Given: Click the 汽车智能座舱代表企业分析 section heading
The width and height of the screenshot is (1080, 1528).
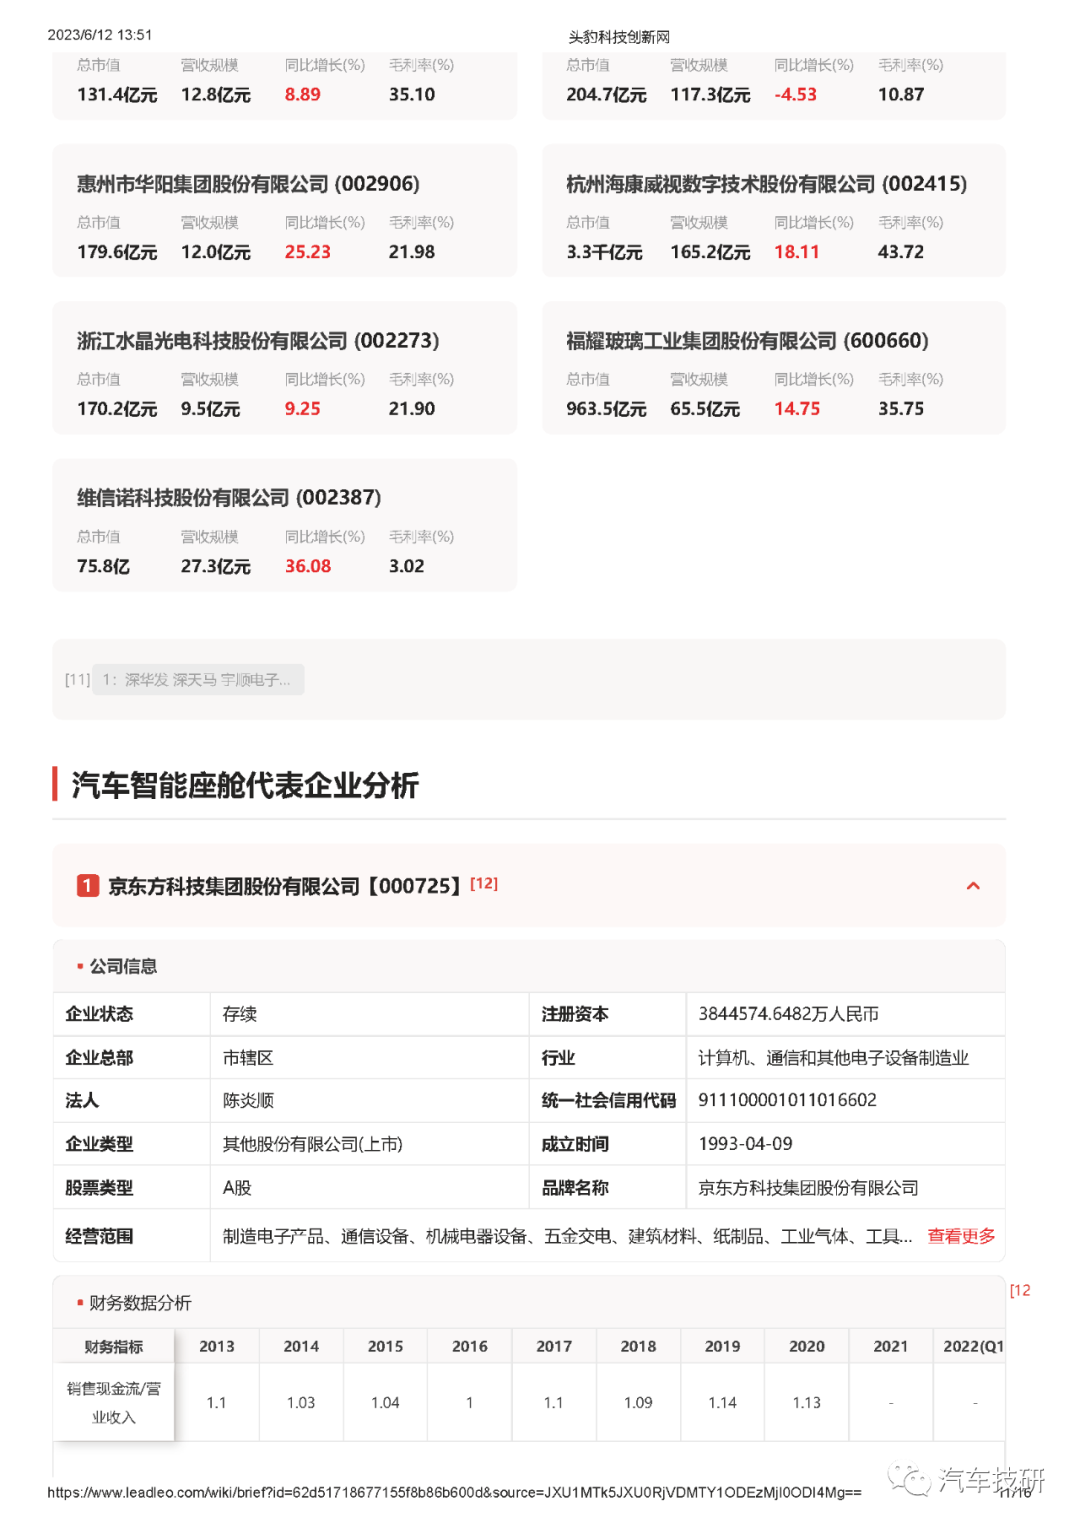Looking at the screenshot, I should [x=245, y=785].
